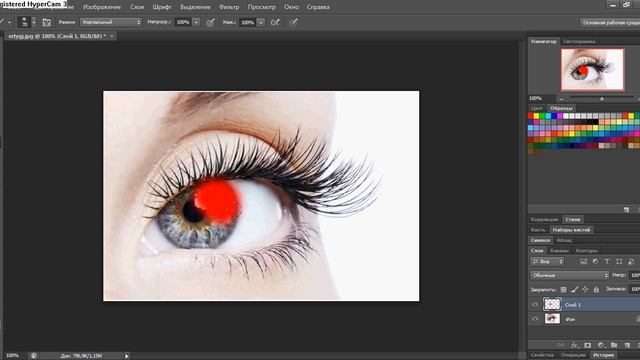Open the flow slider arrow next to Наж.

261,22
